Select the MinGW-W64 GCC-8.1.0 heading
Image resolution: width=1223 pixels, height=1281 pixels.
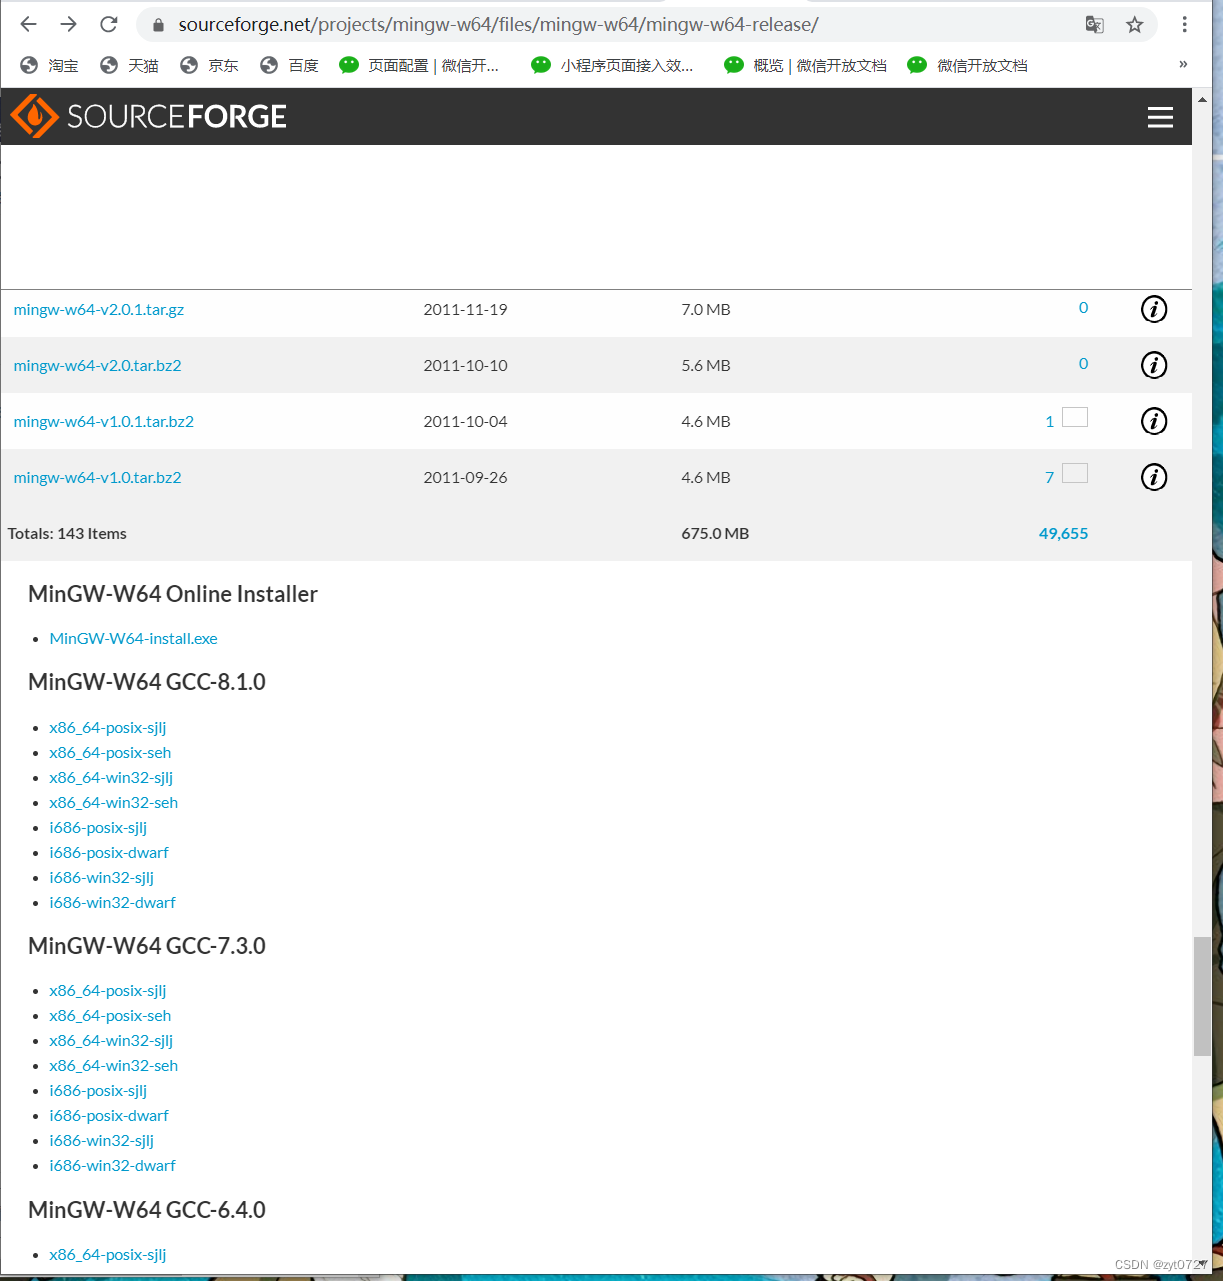(147, 682)
